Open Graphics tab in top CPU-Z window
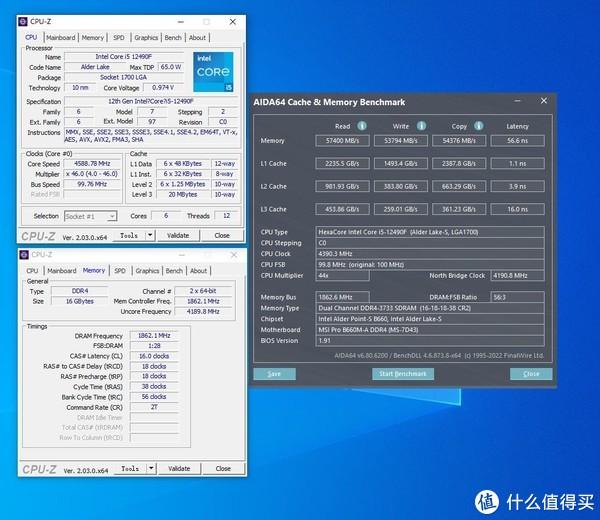This screenshot has height=520, width=600. (x=146, y=37)
